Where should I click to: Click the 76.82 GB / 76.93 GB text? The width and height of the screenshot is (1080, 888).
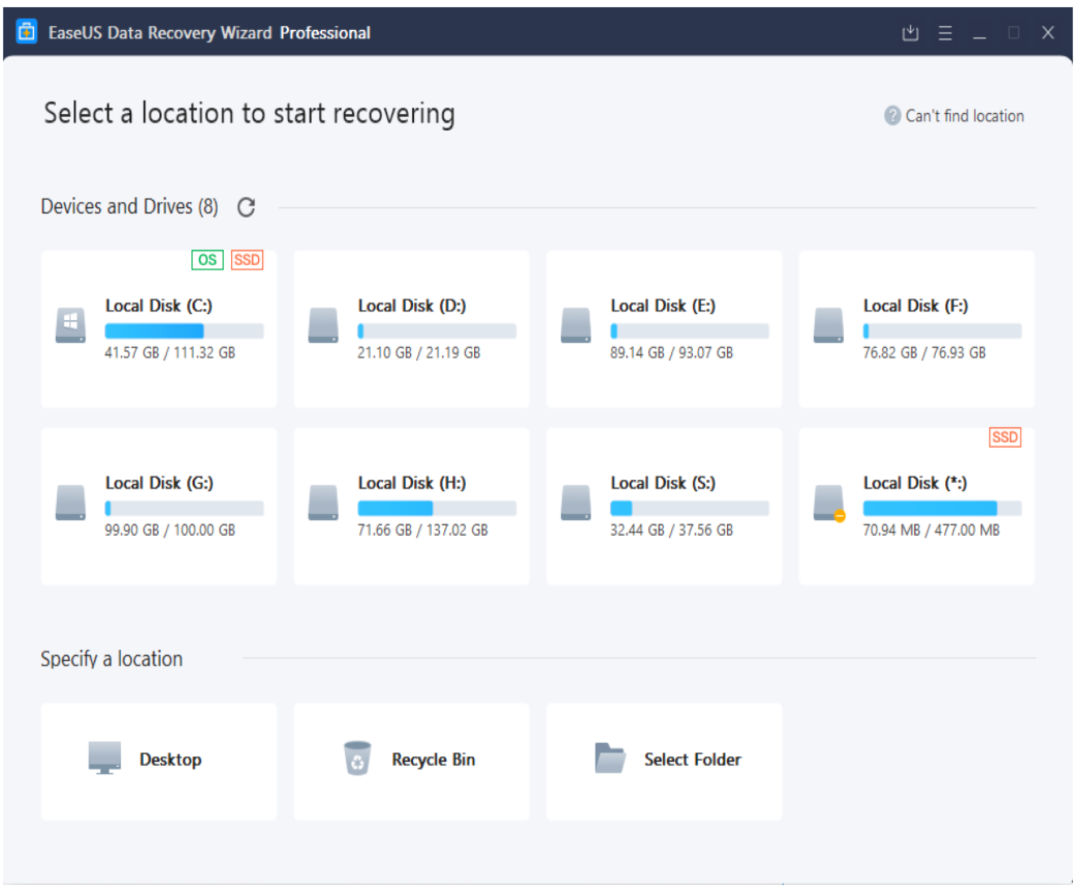924,353
